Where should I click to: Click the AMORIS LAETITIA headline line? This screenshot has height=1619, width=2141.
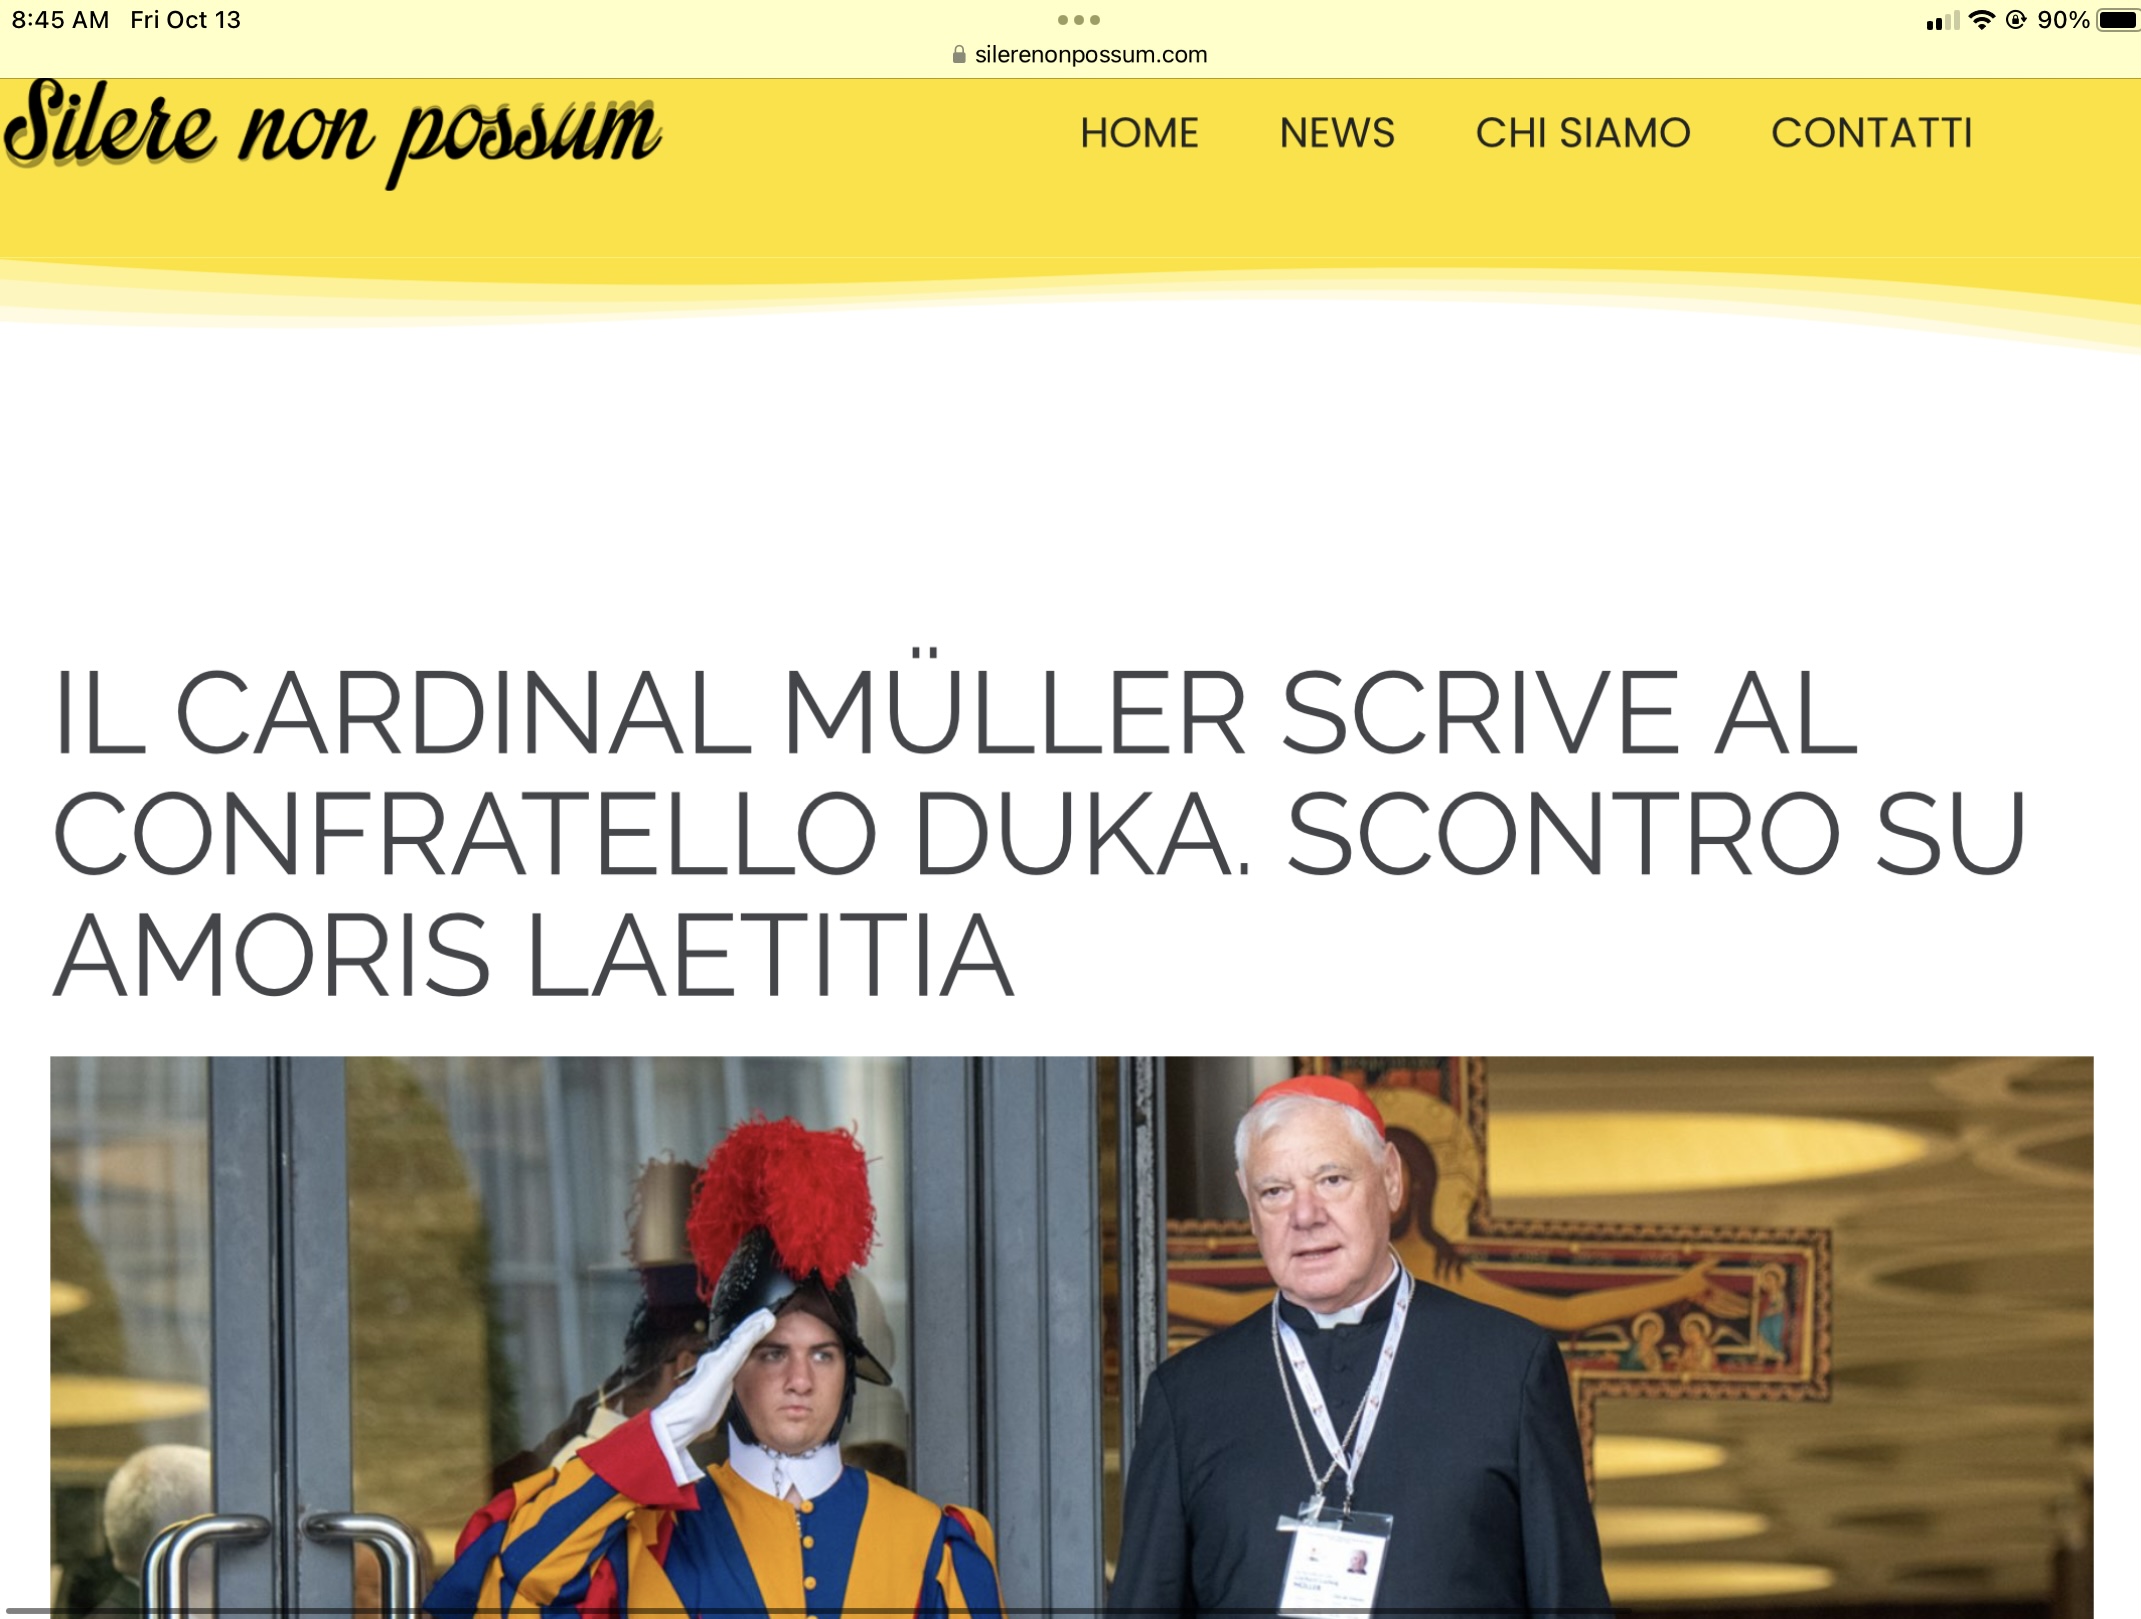[x=533, y=955]
